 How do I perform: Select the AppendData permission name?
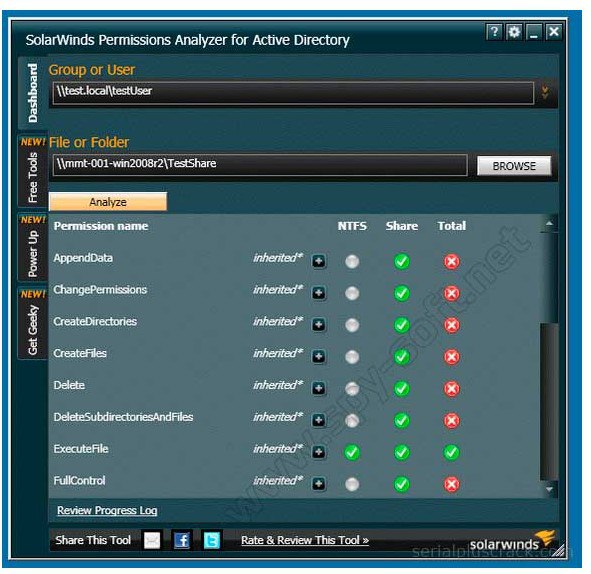point(83,258)
